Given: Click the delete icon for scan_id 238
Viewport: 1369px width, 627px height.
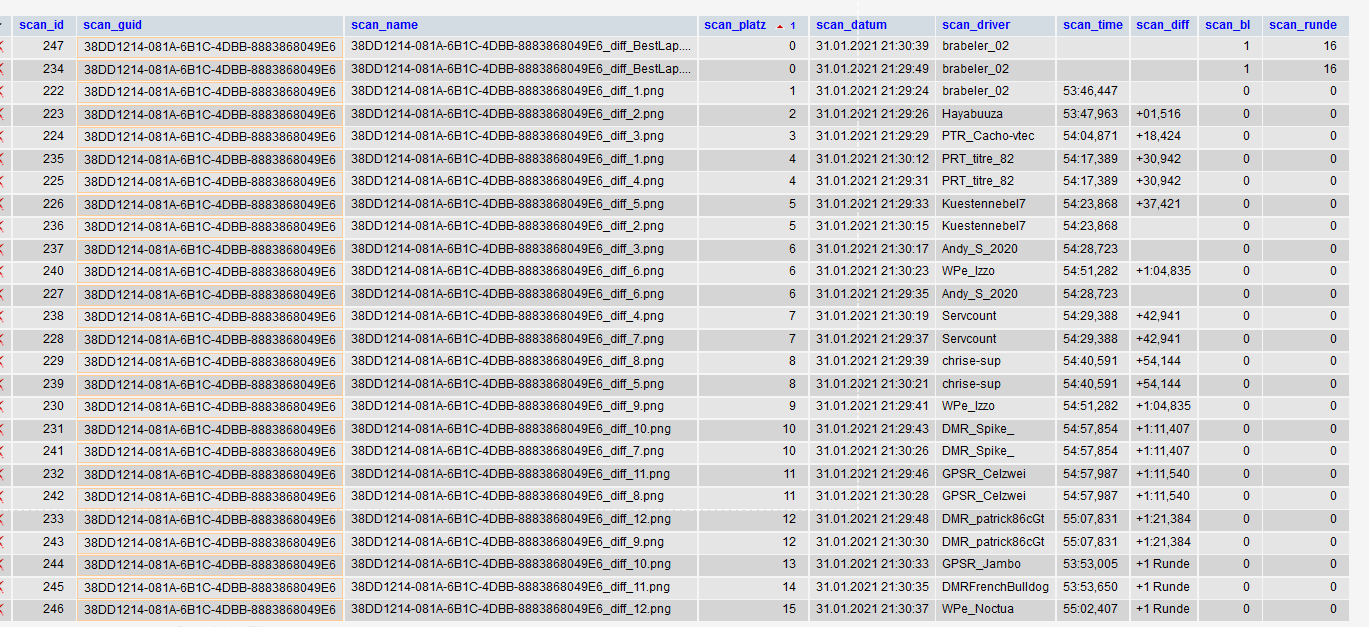Looking at the screenshot, I should 2,316.
